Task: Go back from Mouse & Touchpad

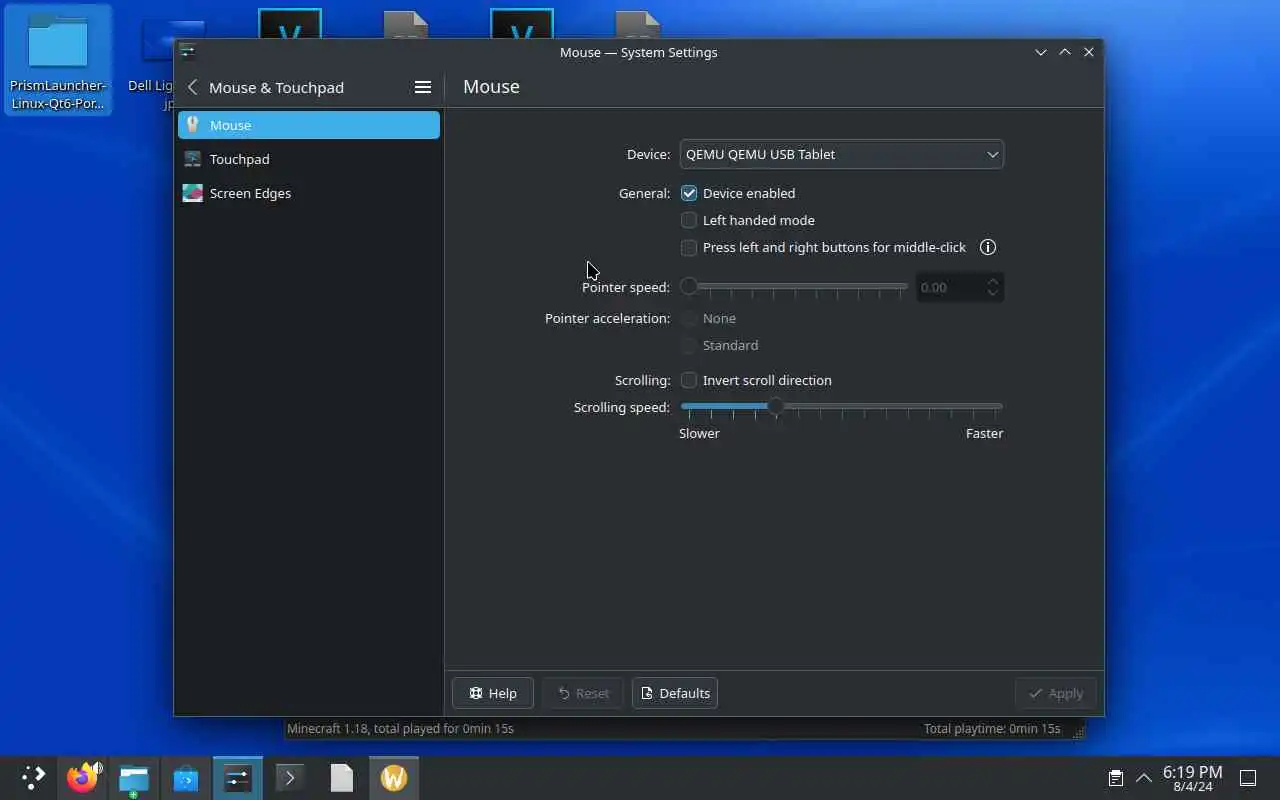Action: tap(193, 87)
